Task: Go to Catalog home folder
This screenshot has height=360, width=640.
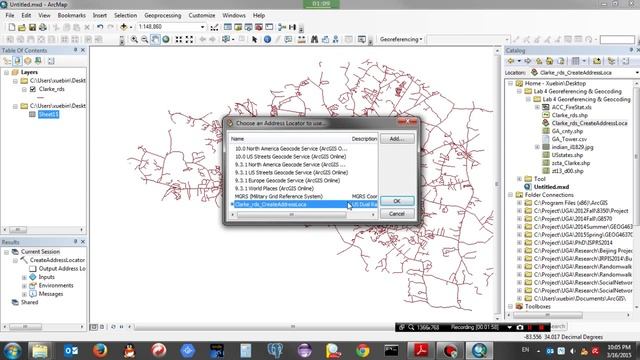Action: tap(550, 61)
